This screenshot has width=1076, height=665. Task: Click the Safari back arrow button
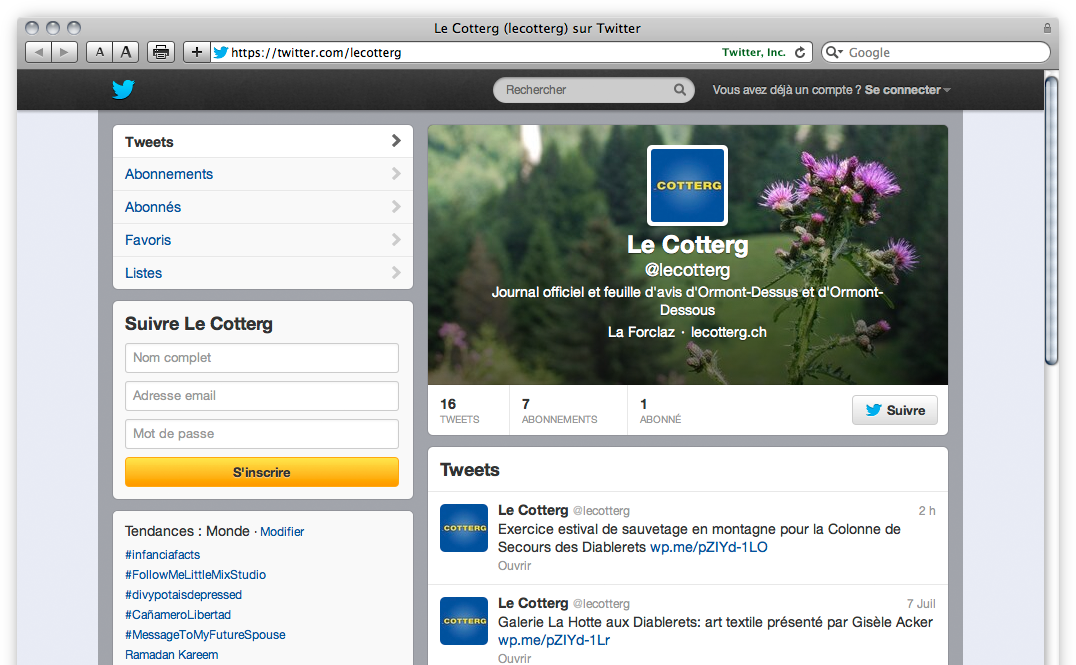[38, 52]
